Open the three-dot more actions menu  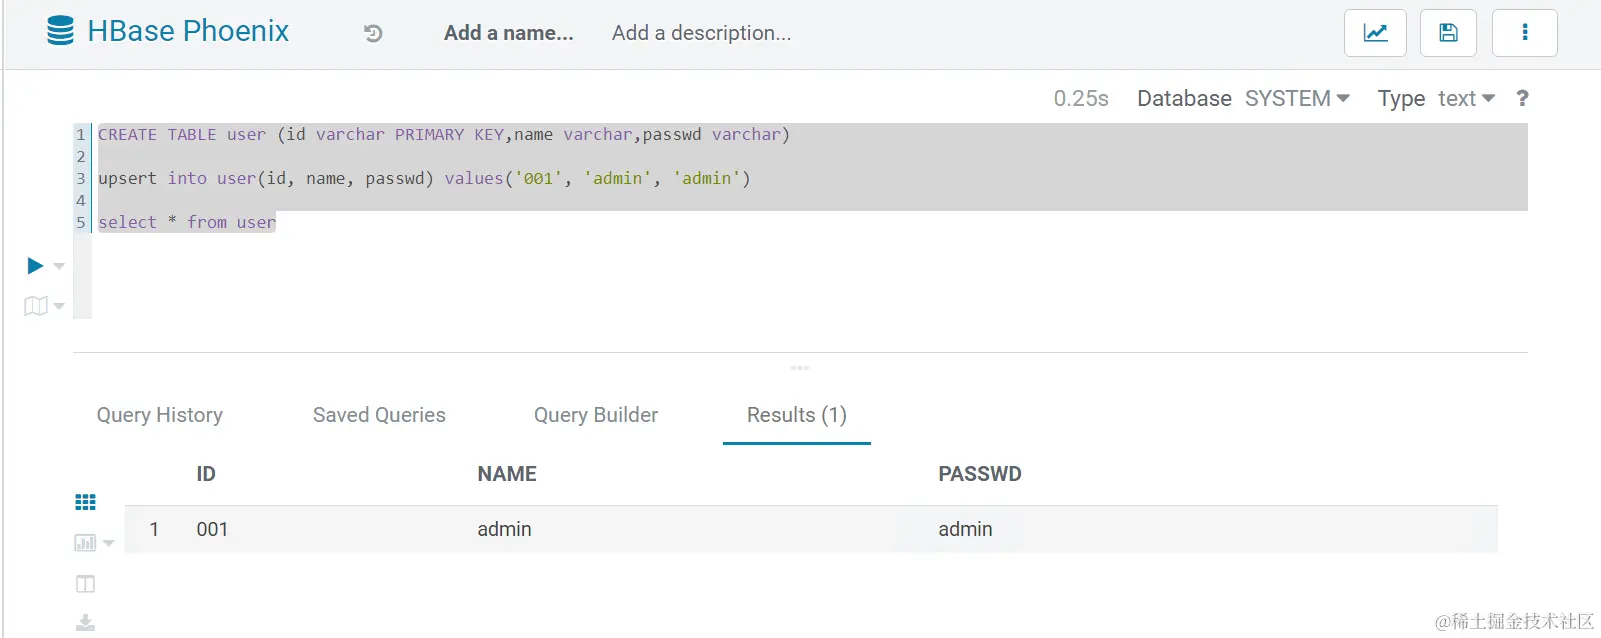tap(1524, 33)
